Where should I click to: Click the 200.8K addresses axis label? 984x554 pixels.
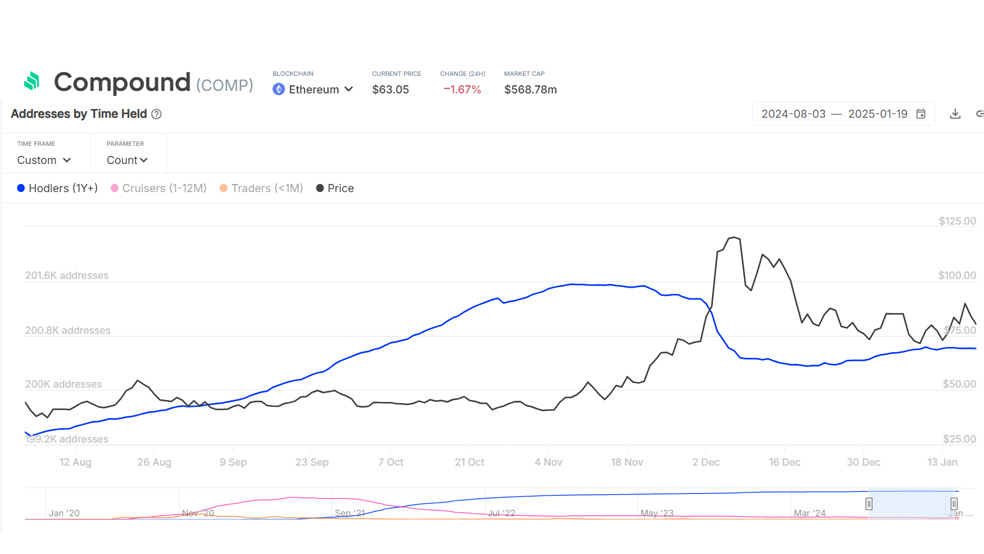[x=67, y=330]
